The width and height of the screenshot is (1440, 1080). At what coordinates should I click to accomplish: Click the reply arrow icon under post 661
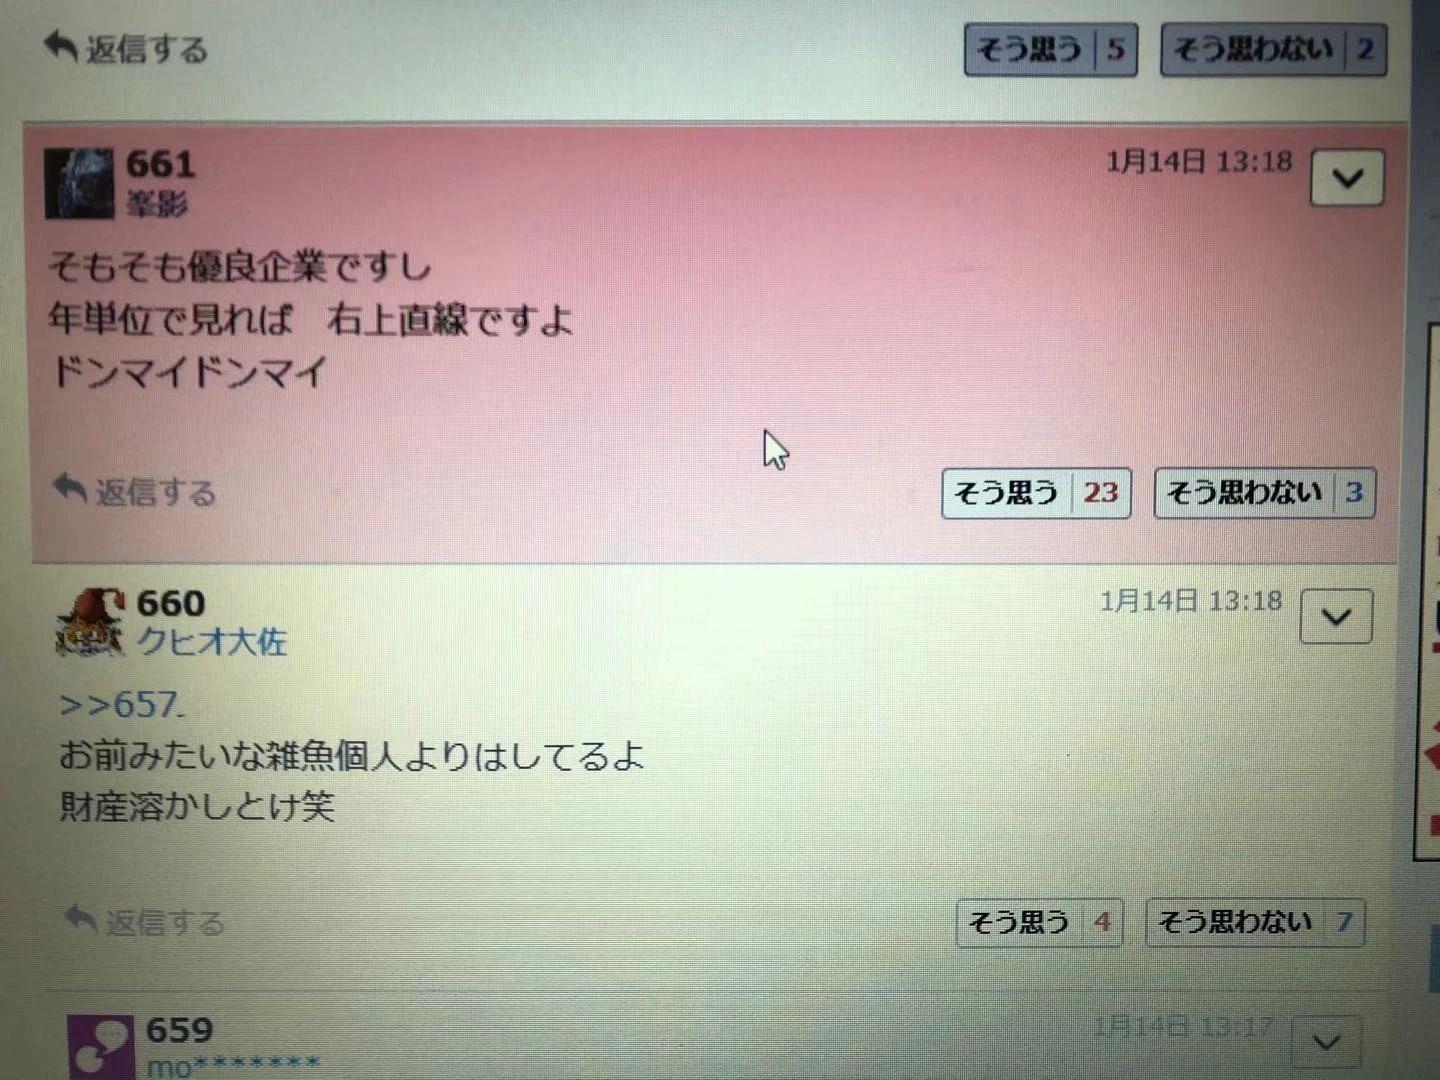(69, 488)
